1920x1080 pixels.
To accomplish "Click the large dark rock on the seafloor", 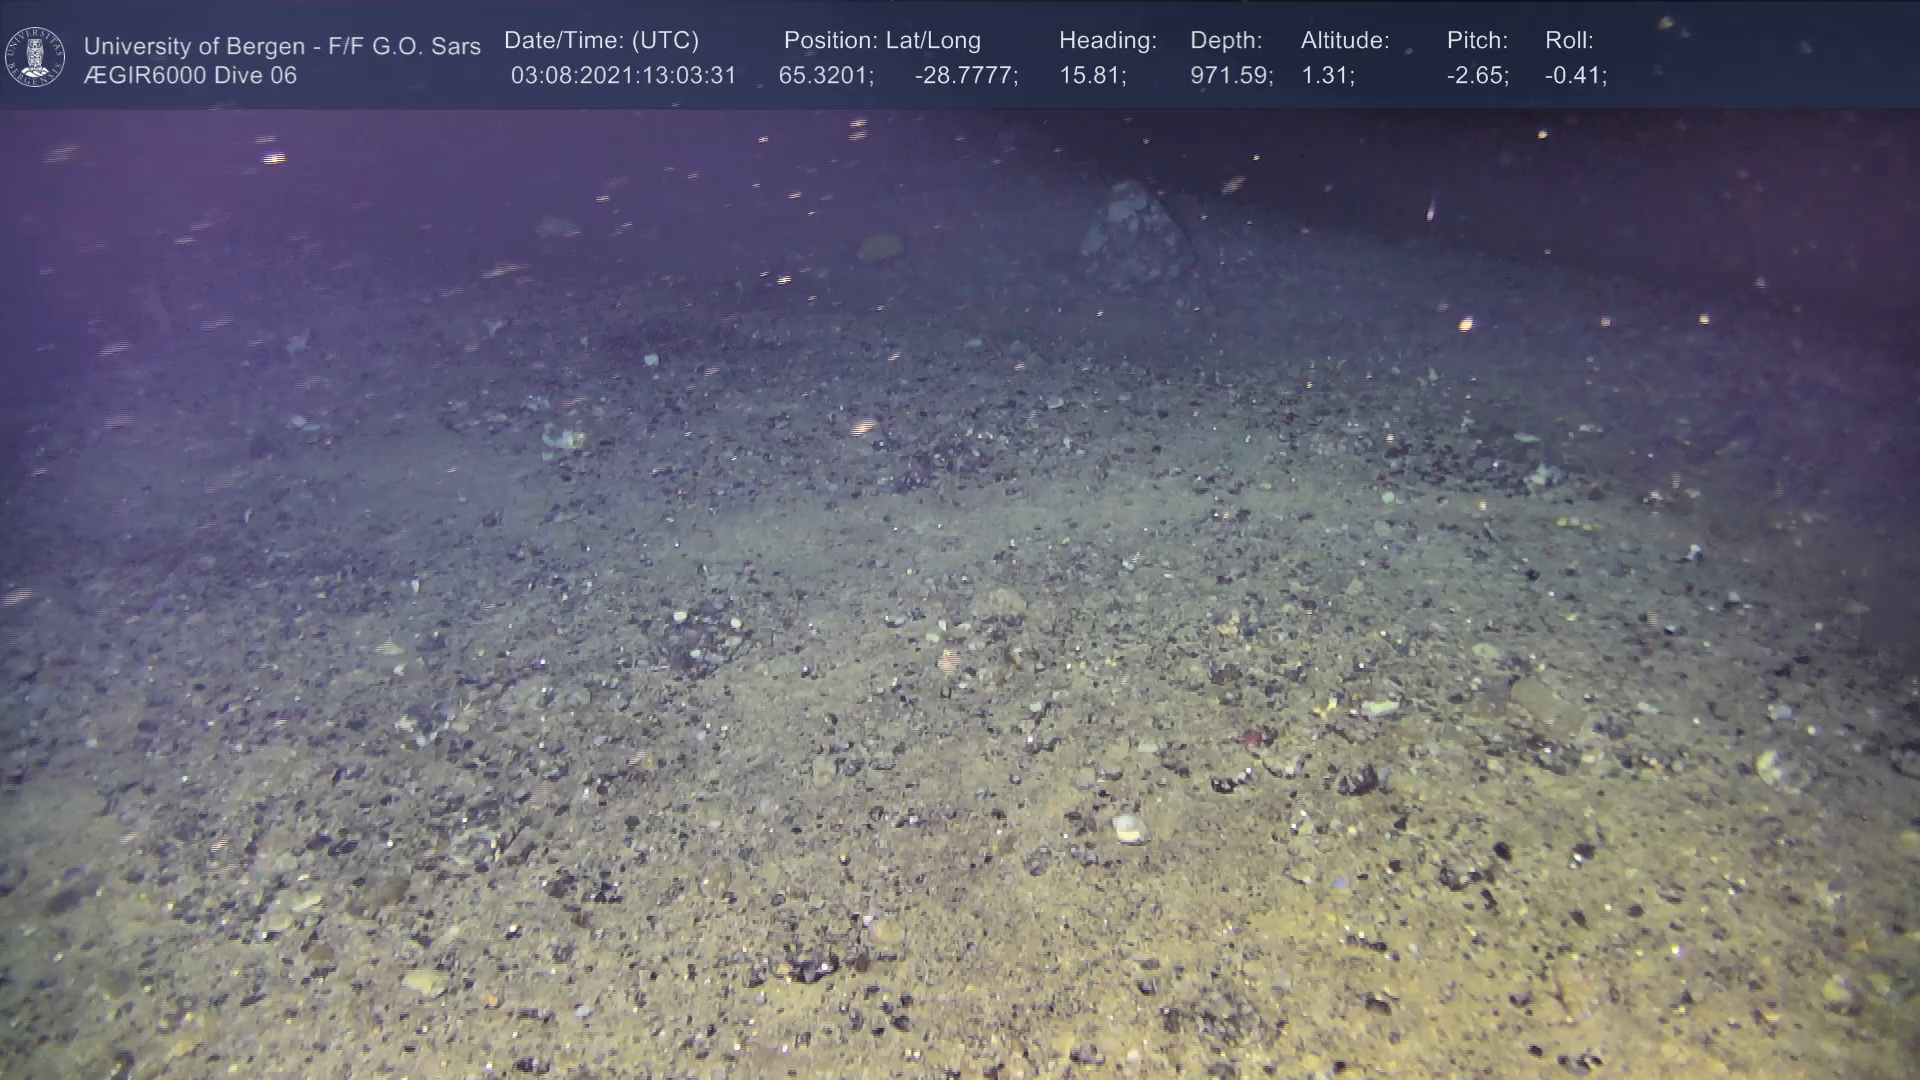I will [1135, 232].
